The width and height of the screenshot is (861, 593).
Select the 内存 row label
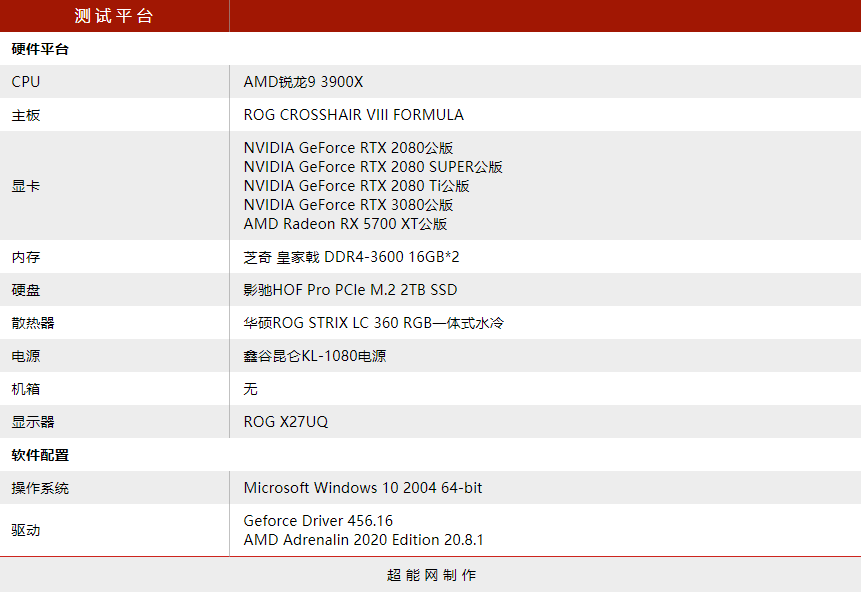[x=22, y=256]
